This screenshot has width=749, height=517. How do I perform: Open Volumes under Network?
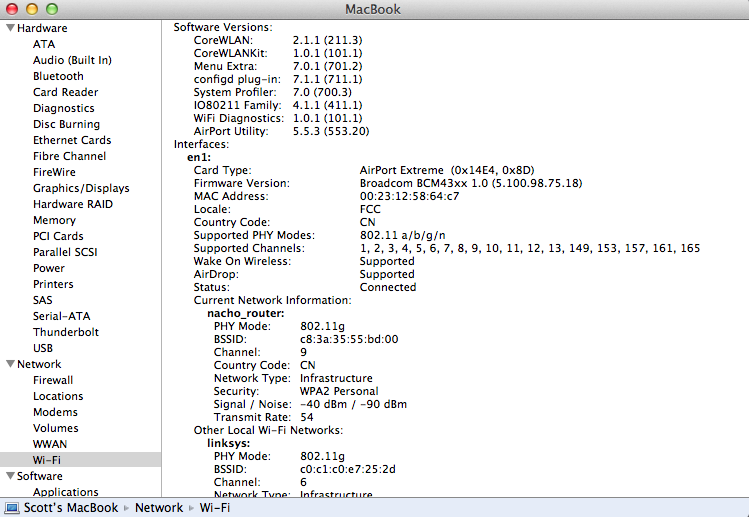point(55,428)
